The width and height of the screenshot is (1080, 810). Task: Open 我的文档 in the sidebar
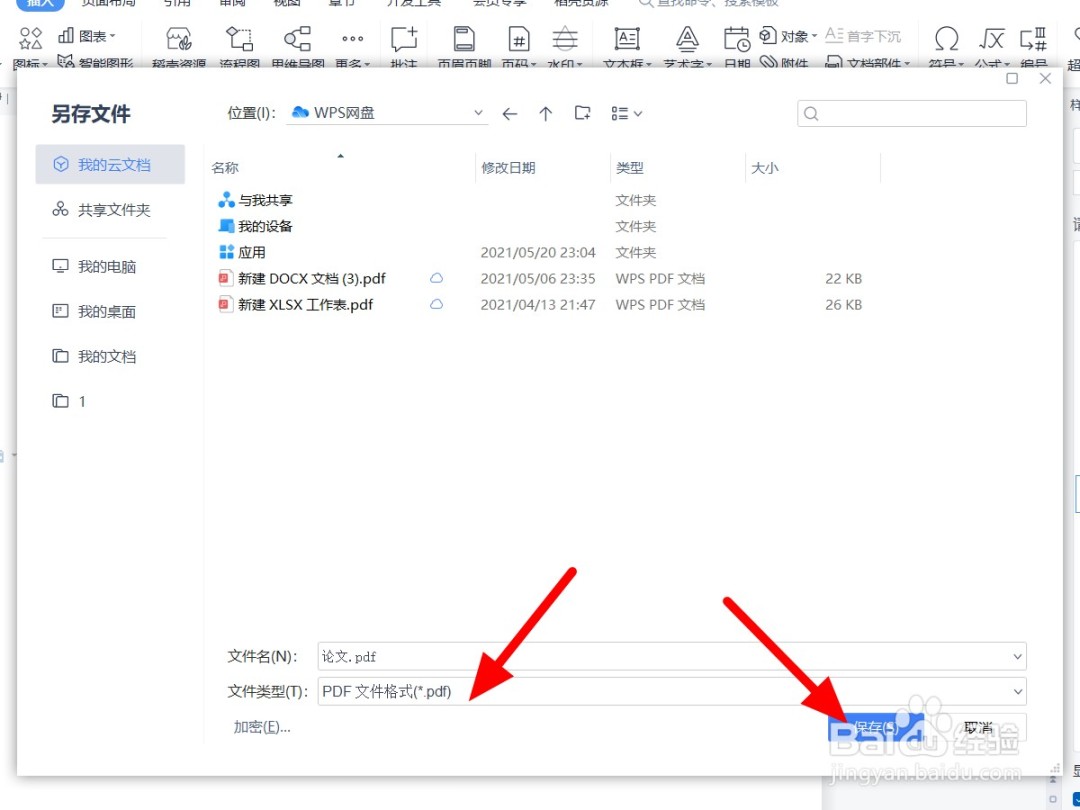coord(94,356)
